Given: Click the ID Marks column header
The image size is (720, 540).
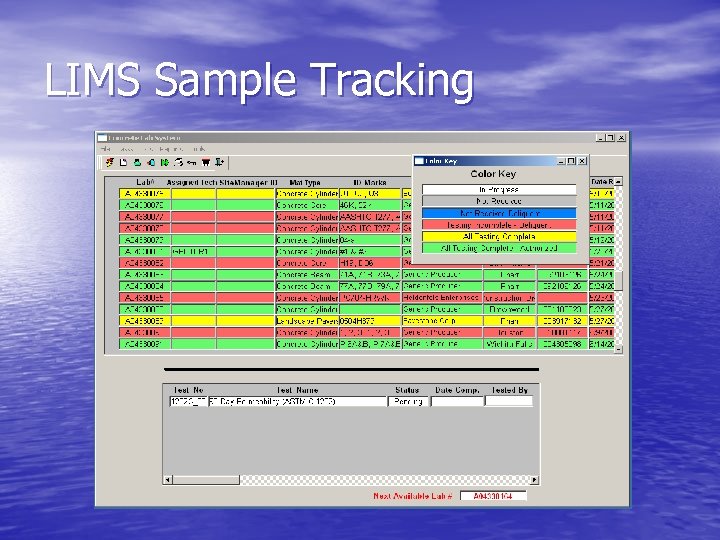Looking at the screenshot, I should click(370, 182).
